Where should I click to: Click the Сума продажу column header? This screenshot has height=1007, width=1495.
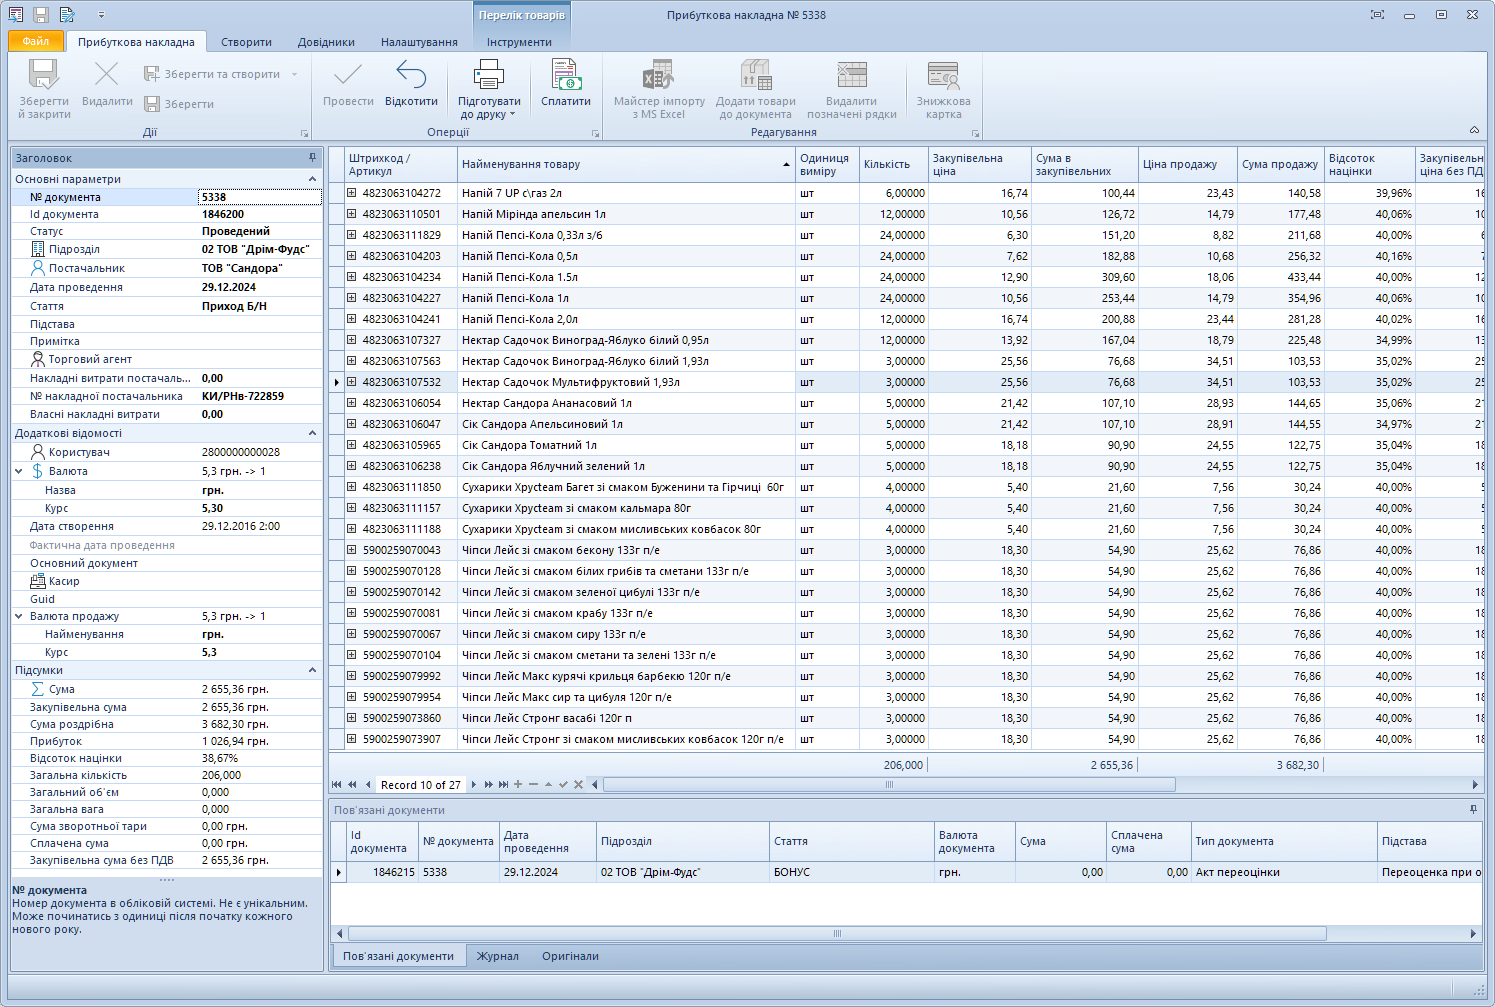pyautogui.click(x=1281, y=164)
